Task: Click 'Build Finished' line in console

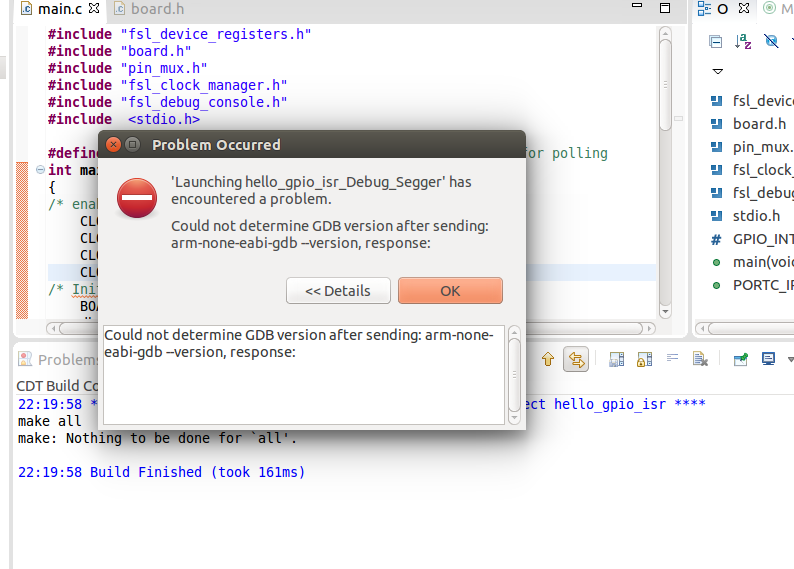Action: 162,472
